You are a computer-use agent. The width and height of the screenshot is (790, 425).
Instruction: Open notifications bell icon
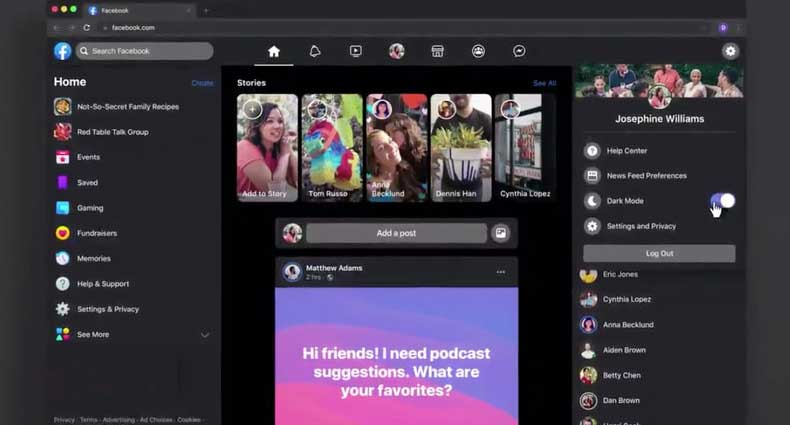pos(315,51)
